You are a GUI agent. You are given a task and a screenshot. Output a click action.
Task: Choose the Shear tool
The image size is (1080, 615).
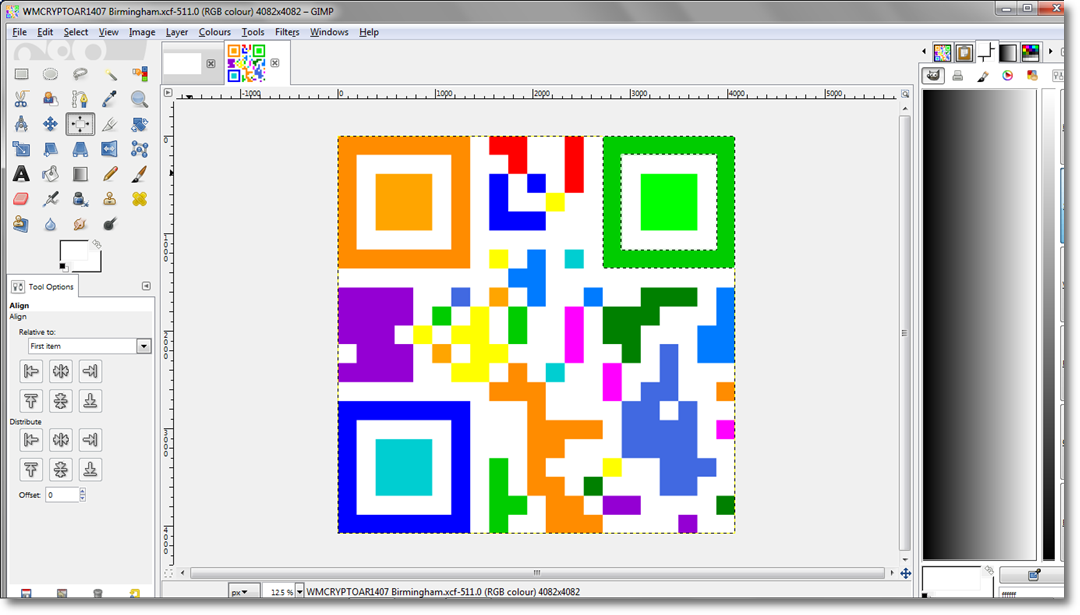point(50,149)
